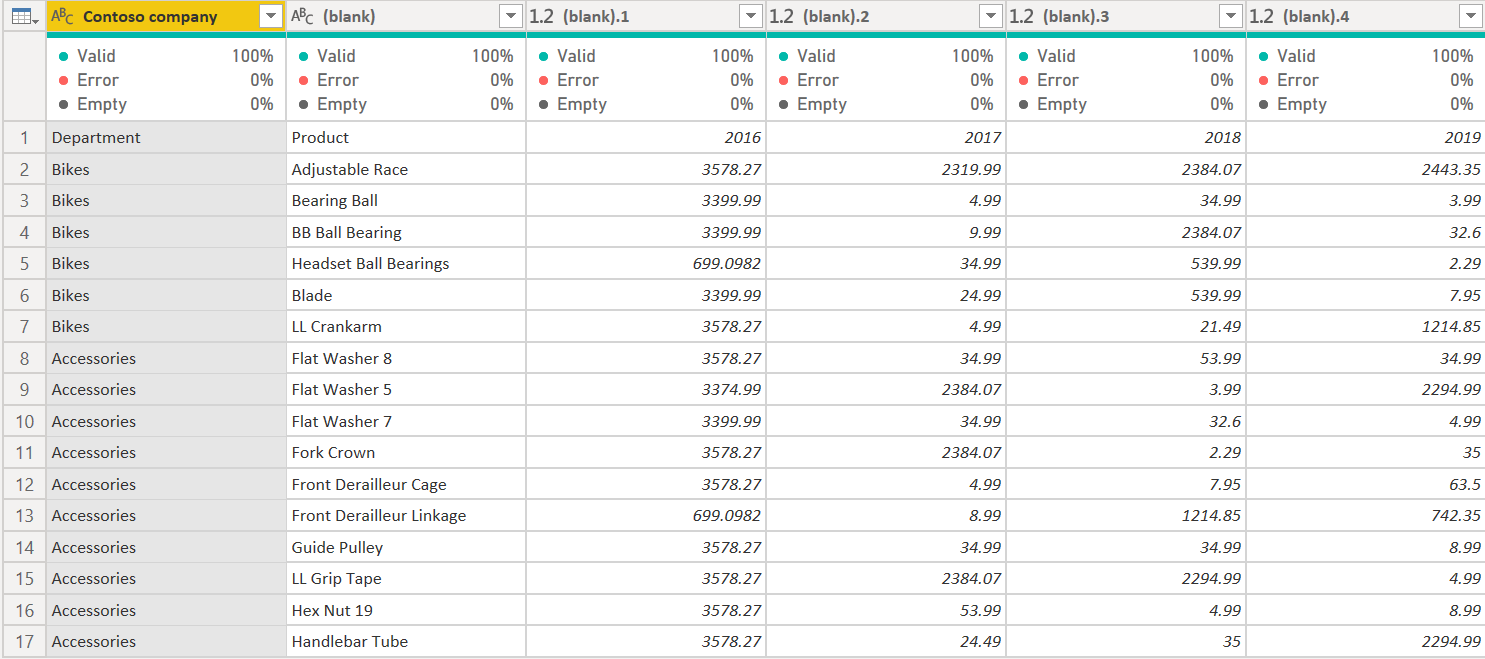The height and width of the screenshot is (659, 1485).
Task: Open the filter dropdown on (blank).4
Action: [x=1470, y=16]
